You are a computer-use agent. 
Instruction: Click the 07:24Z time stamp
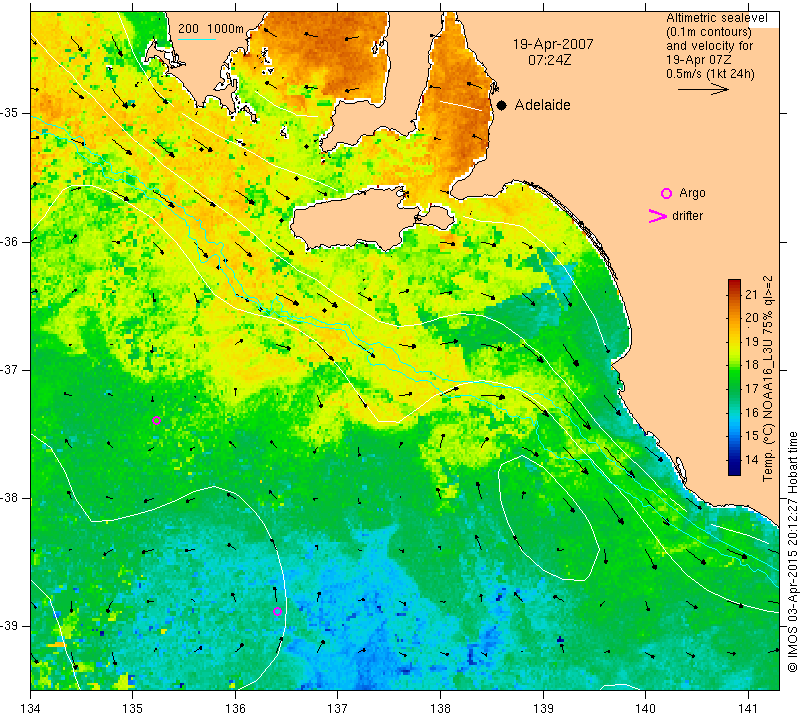pyautogui.click(x=549, y=60)
